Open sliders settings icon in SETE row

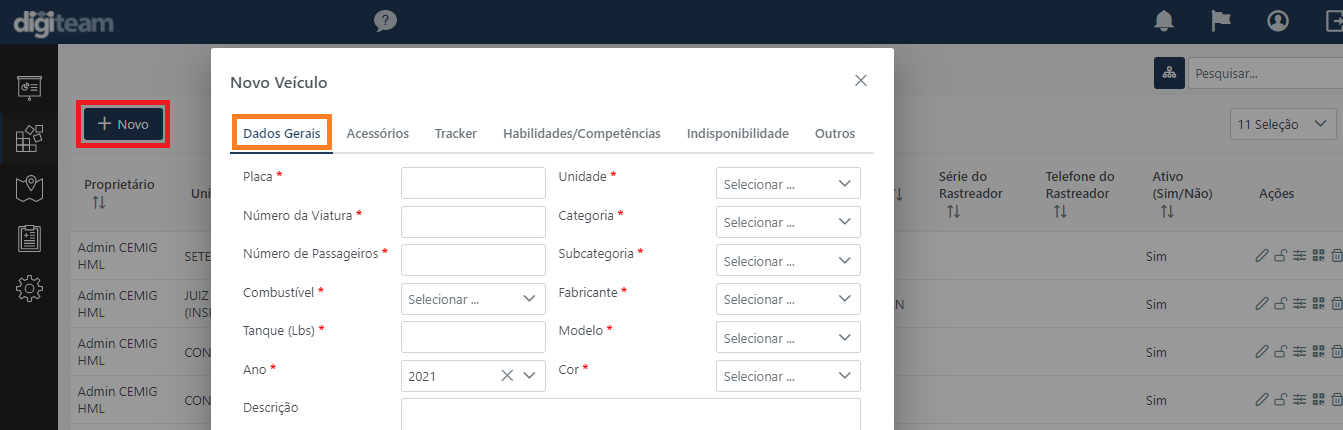click(1299, 256)
